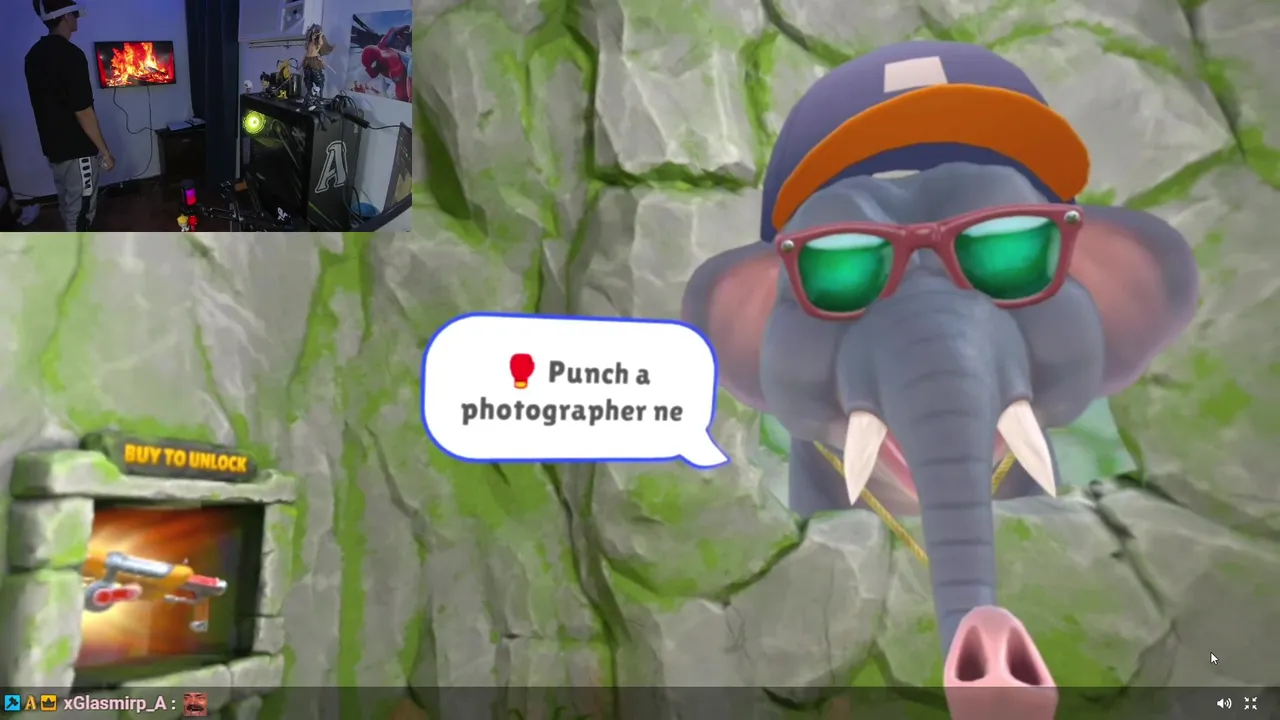
Task: Click the elephant's green sunglasses
Action: coord(928,259)
